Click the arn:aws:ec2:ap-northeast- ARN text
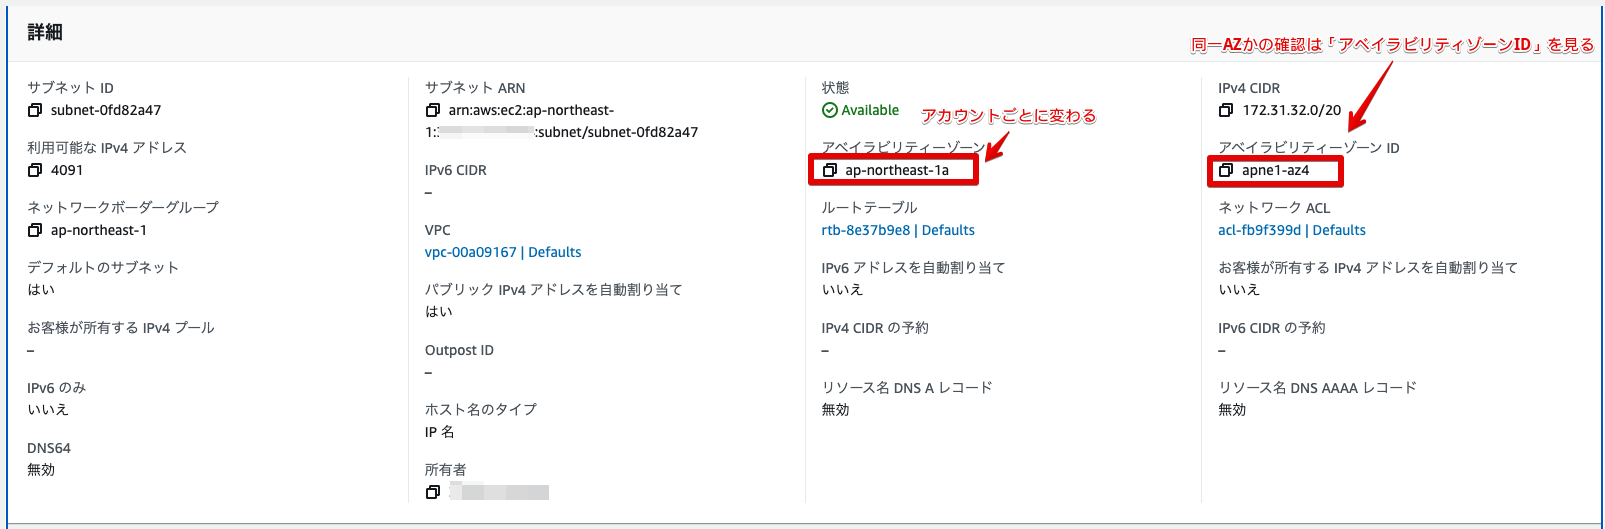Viewport: 1605px width, 529px height. coord(531,110)
